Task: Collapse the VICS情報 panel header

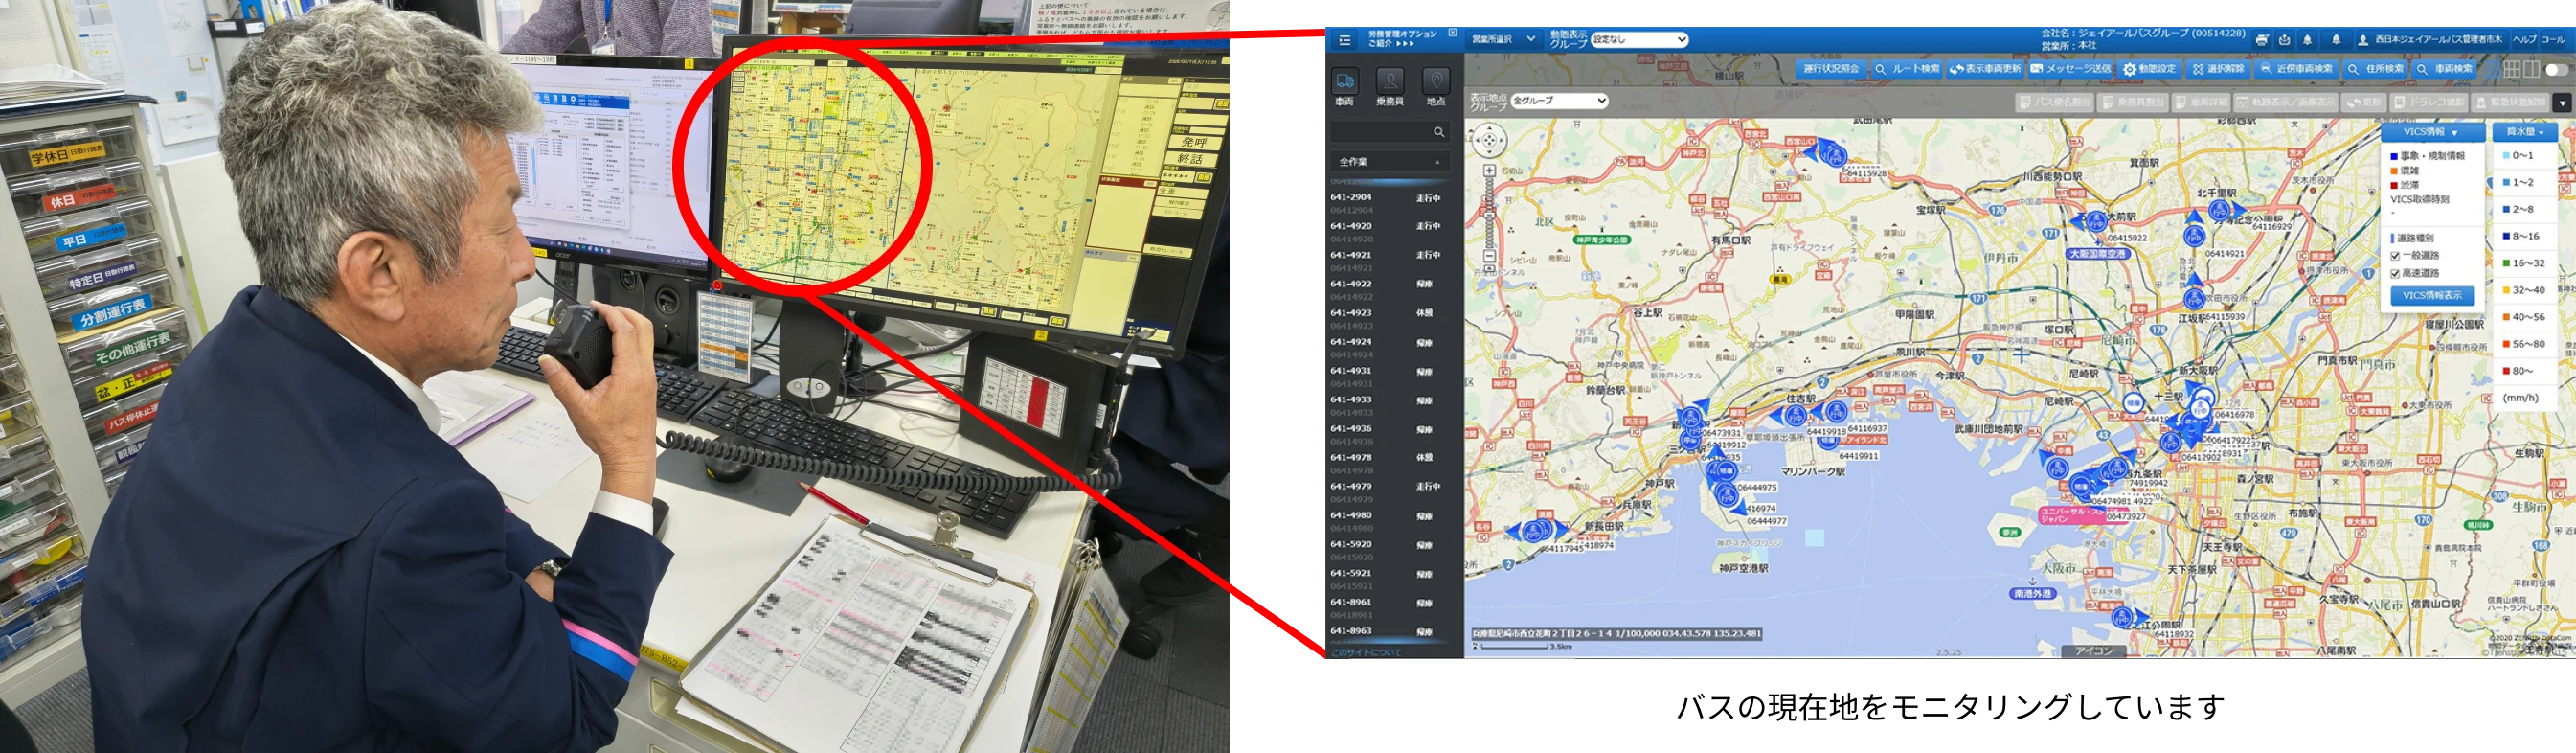Action: click(2432, 132)
